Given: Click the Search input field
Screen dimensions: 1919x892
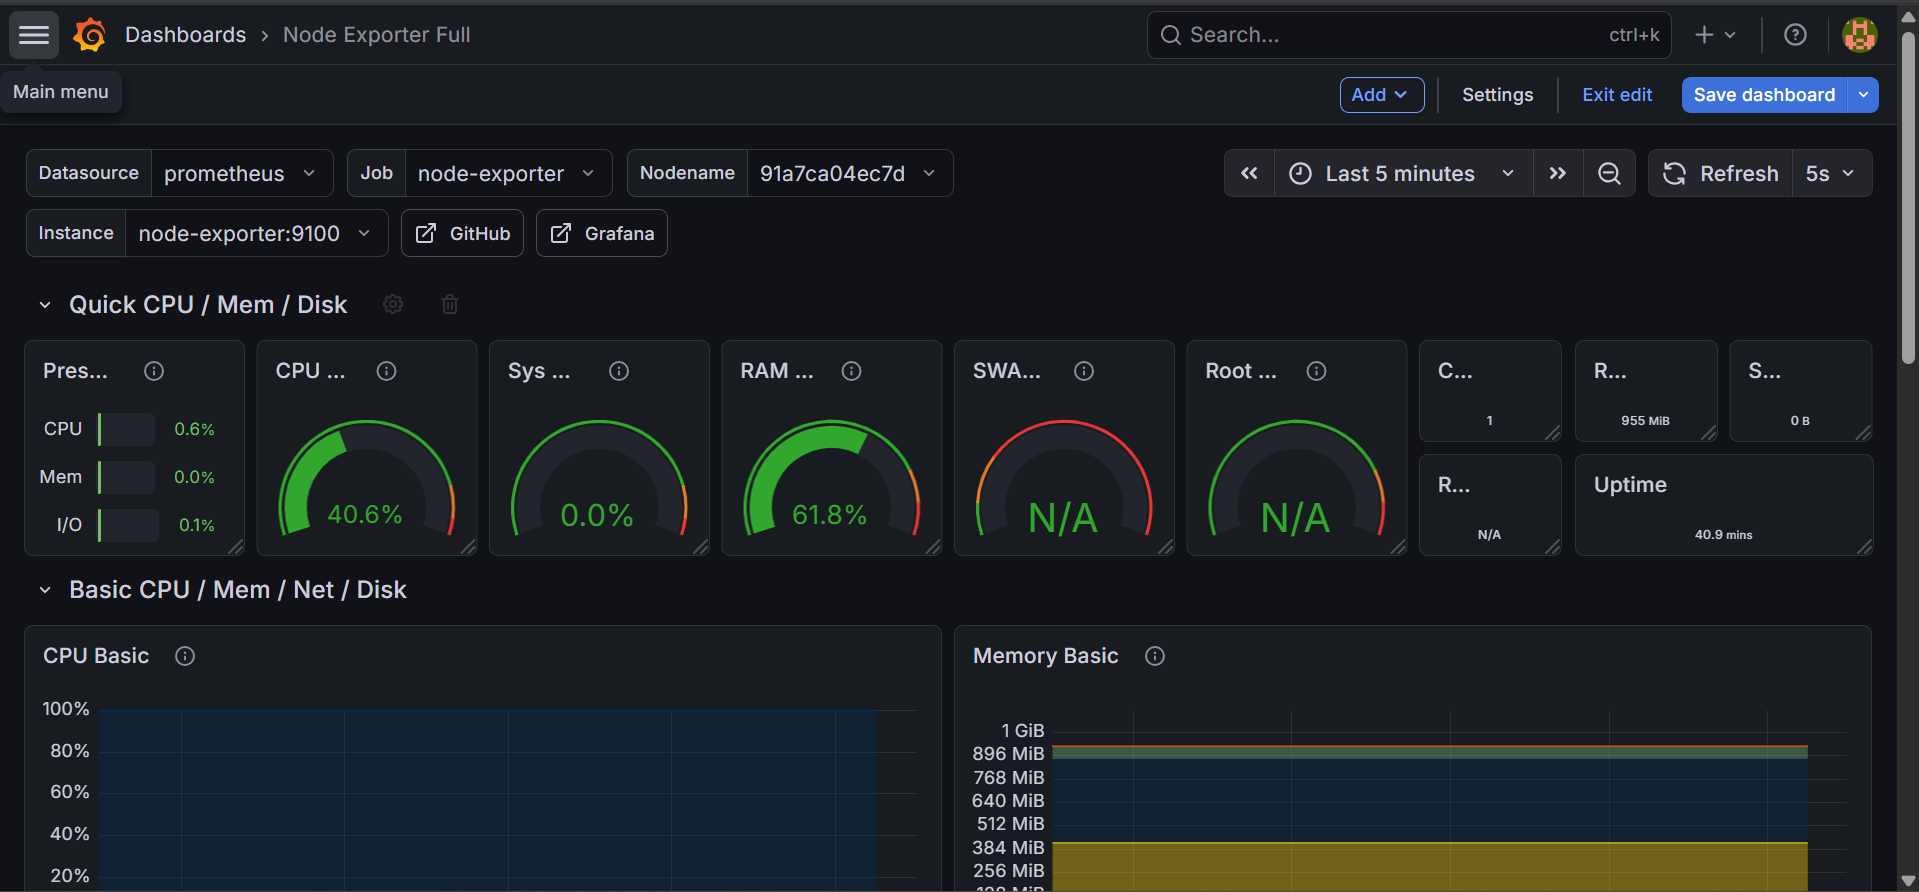Looking at the screenshot, I should (1409, 35).
